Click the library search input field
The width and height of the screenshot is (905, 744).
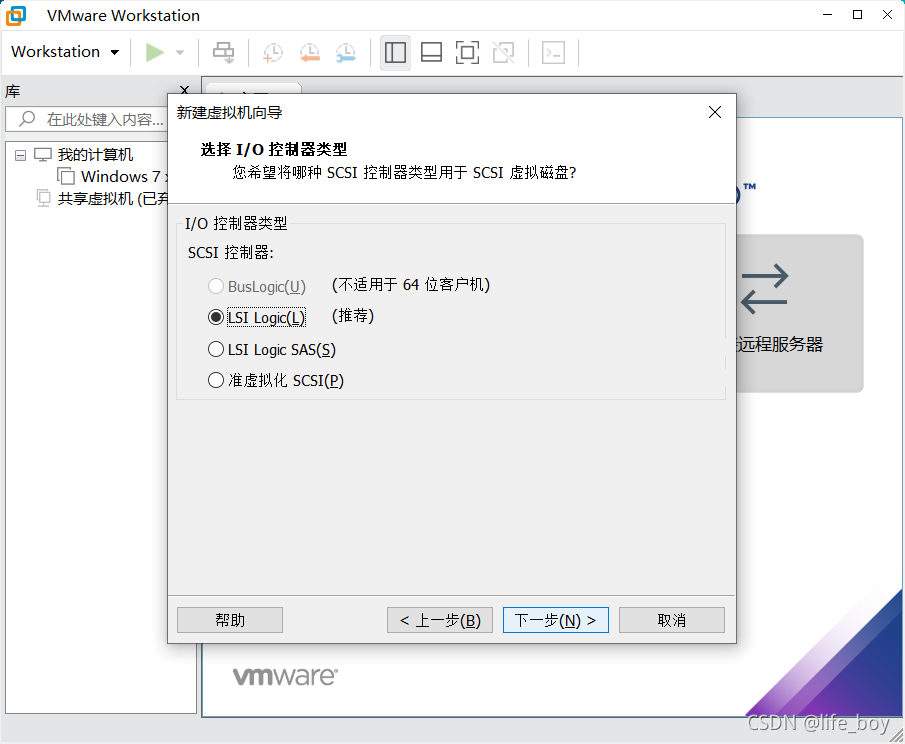[x=87, y=119]
